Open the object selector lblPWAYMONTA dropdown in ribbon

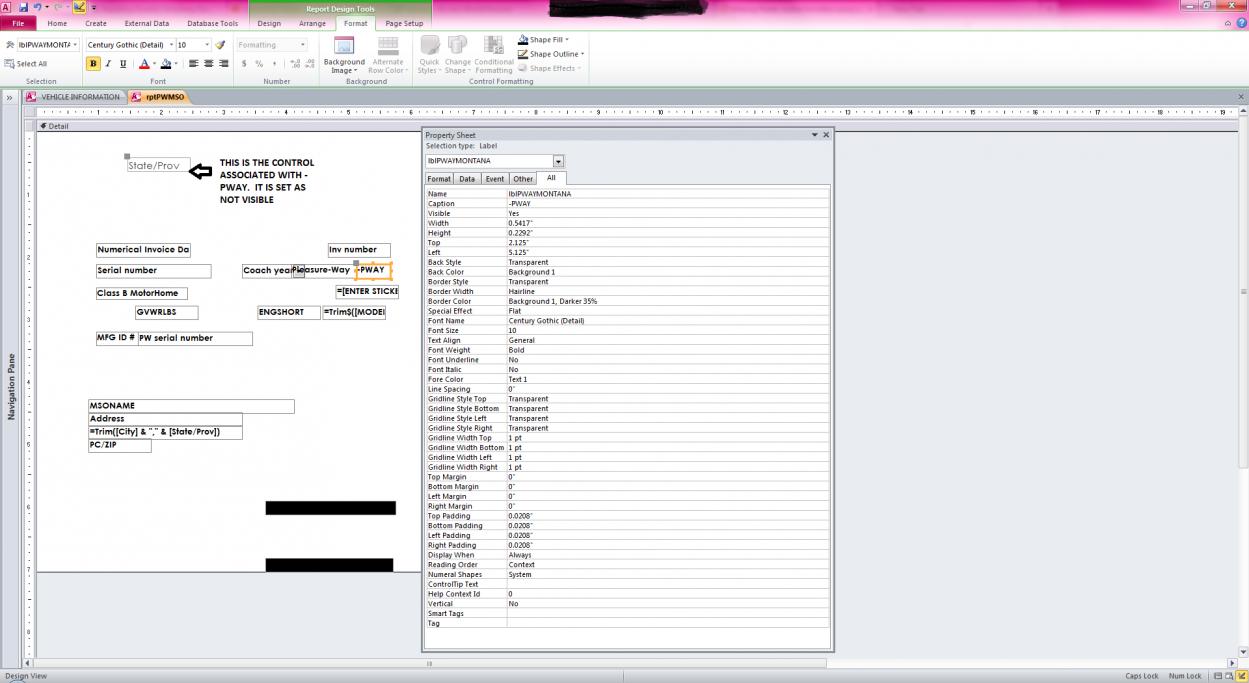[x=74, y=45]
